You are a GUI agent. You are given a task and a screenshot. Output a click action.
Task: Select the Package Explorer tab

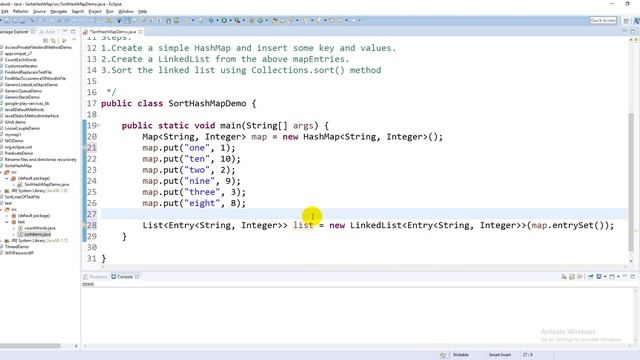click(14, 31)
